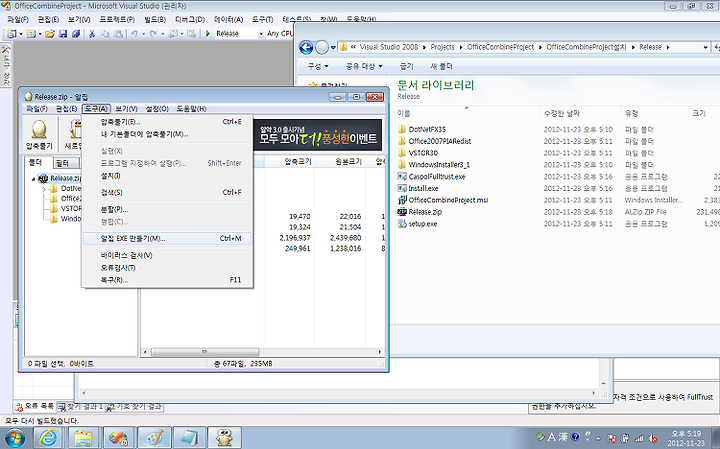Click Projects segment in Explorer address breadcrumb
This screenshot has height=449, width=720.
coord(443,47)
